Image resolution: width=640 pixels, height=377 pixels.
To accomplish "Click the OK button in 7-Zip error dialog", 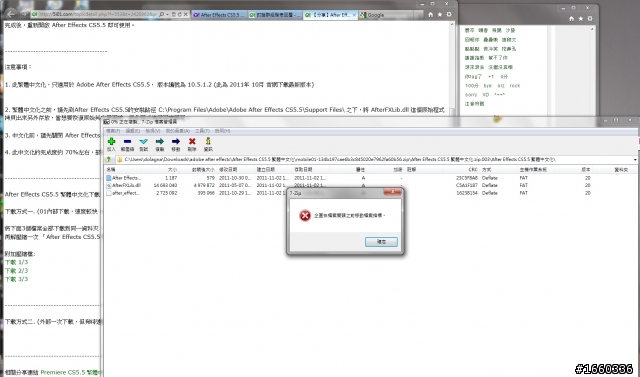I will coord(381,242).
